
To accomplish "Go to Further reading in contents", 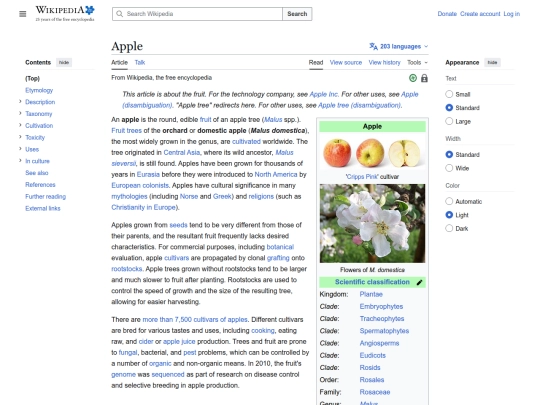I will (45, 196).
